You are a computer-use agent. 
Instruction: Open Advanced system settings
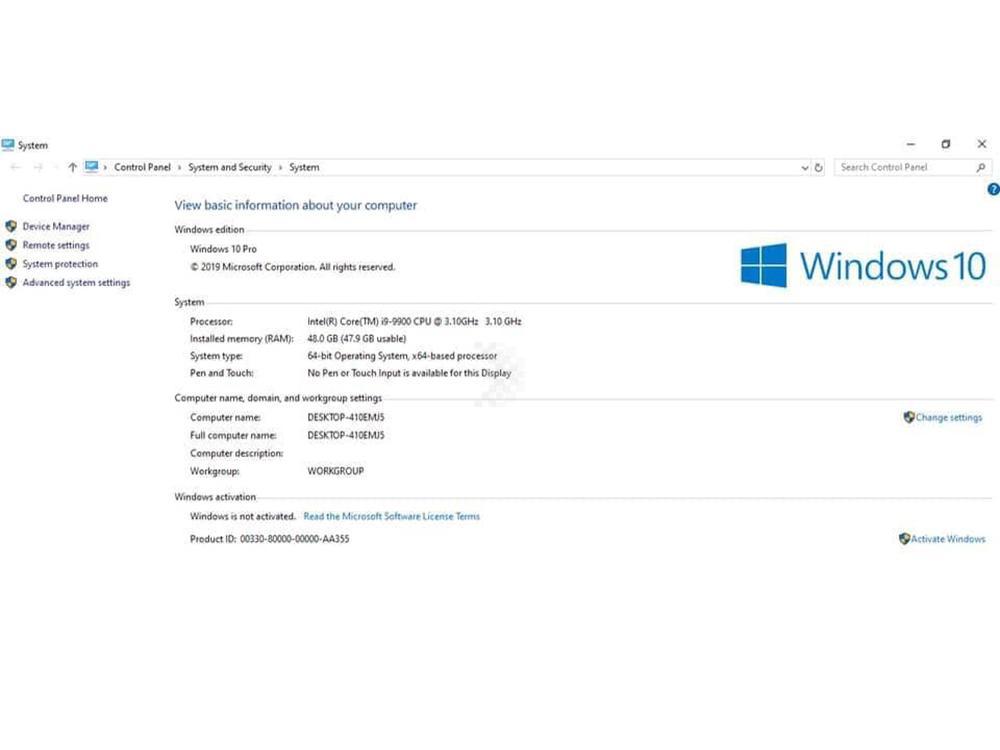click(76, 283)
